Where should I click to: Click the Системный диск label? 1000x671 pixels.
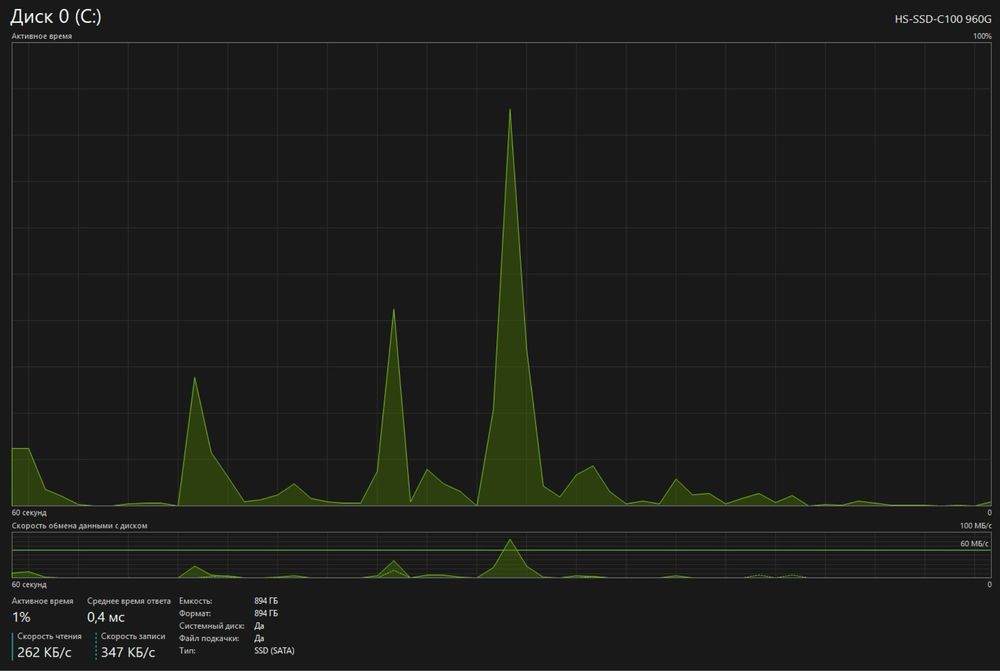(211, 626)
